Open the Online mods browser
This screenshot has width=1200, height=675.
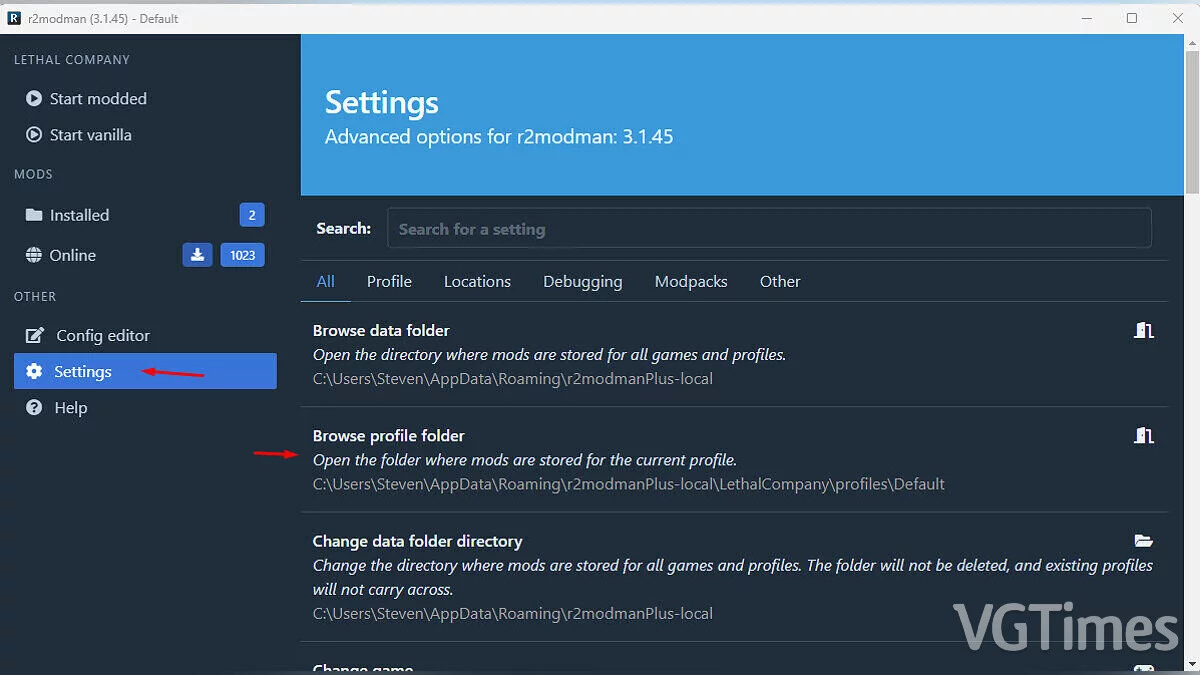[x=73, y=255]
